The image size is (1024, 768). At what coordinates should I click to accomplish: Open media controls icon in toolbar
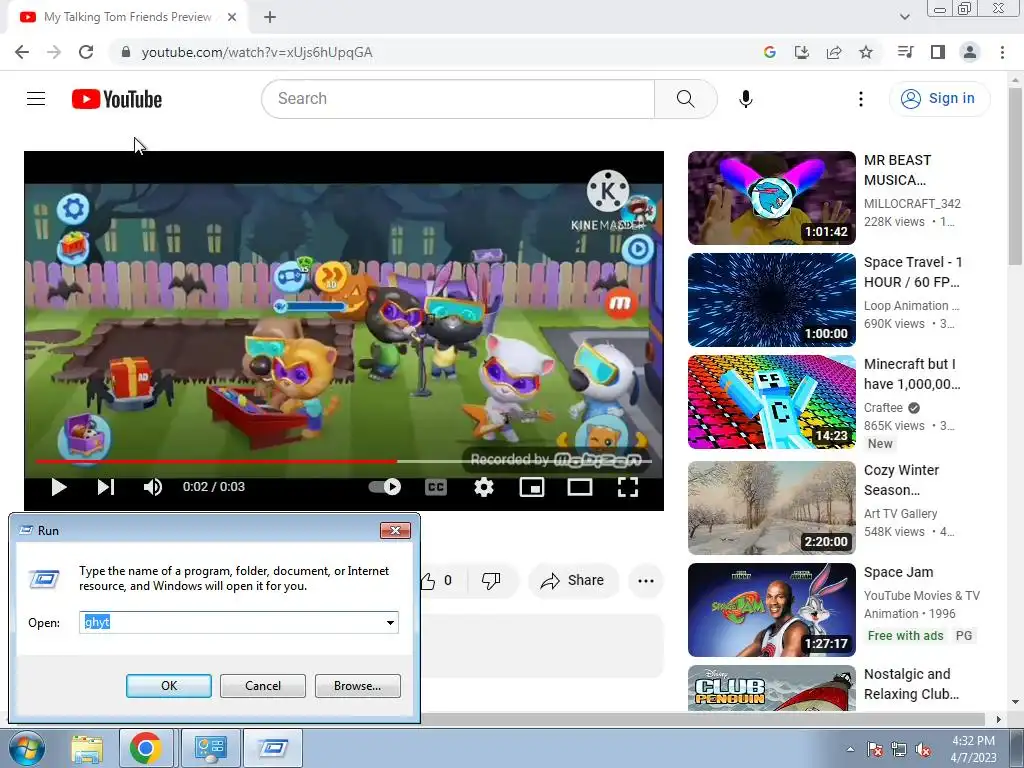[x=905, y=52]
